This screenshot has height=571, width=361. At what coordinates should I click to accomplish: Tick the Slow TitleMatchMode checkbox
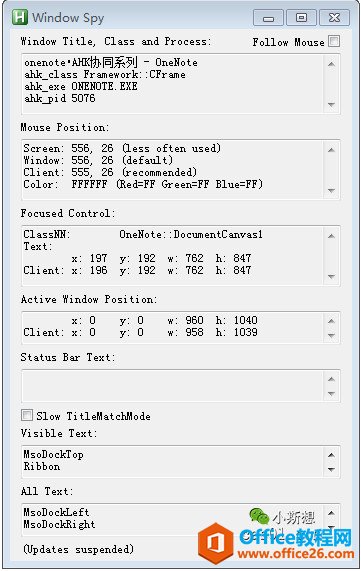tap(27, 415)
